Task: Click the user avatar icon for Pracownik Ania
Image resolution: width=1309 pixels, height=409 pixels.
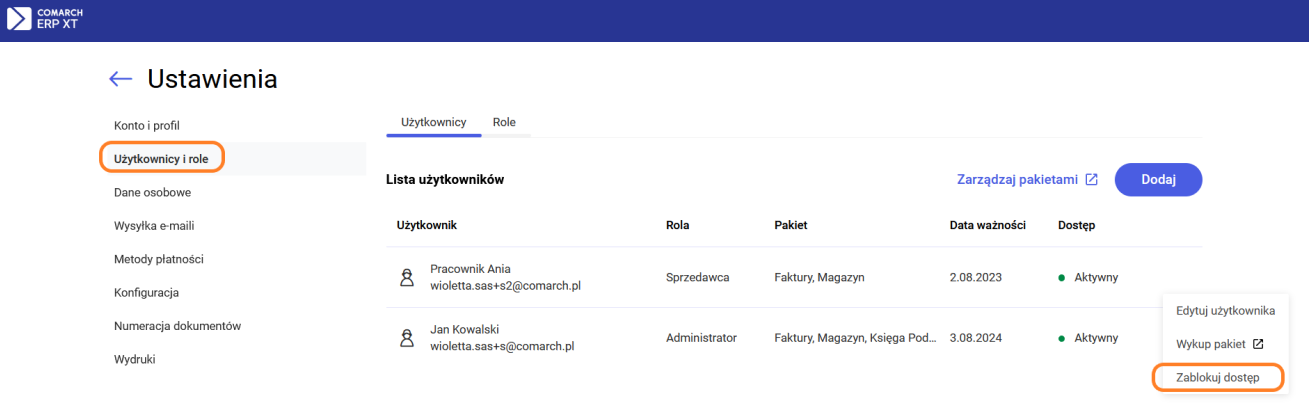Action: (x=407, y=277)
